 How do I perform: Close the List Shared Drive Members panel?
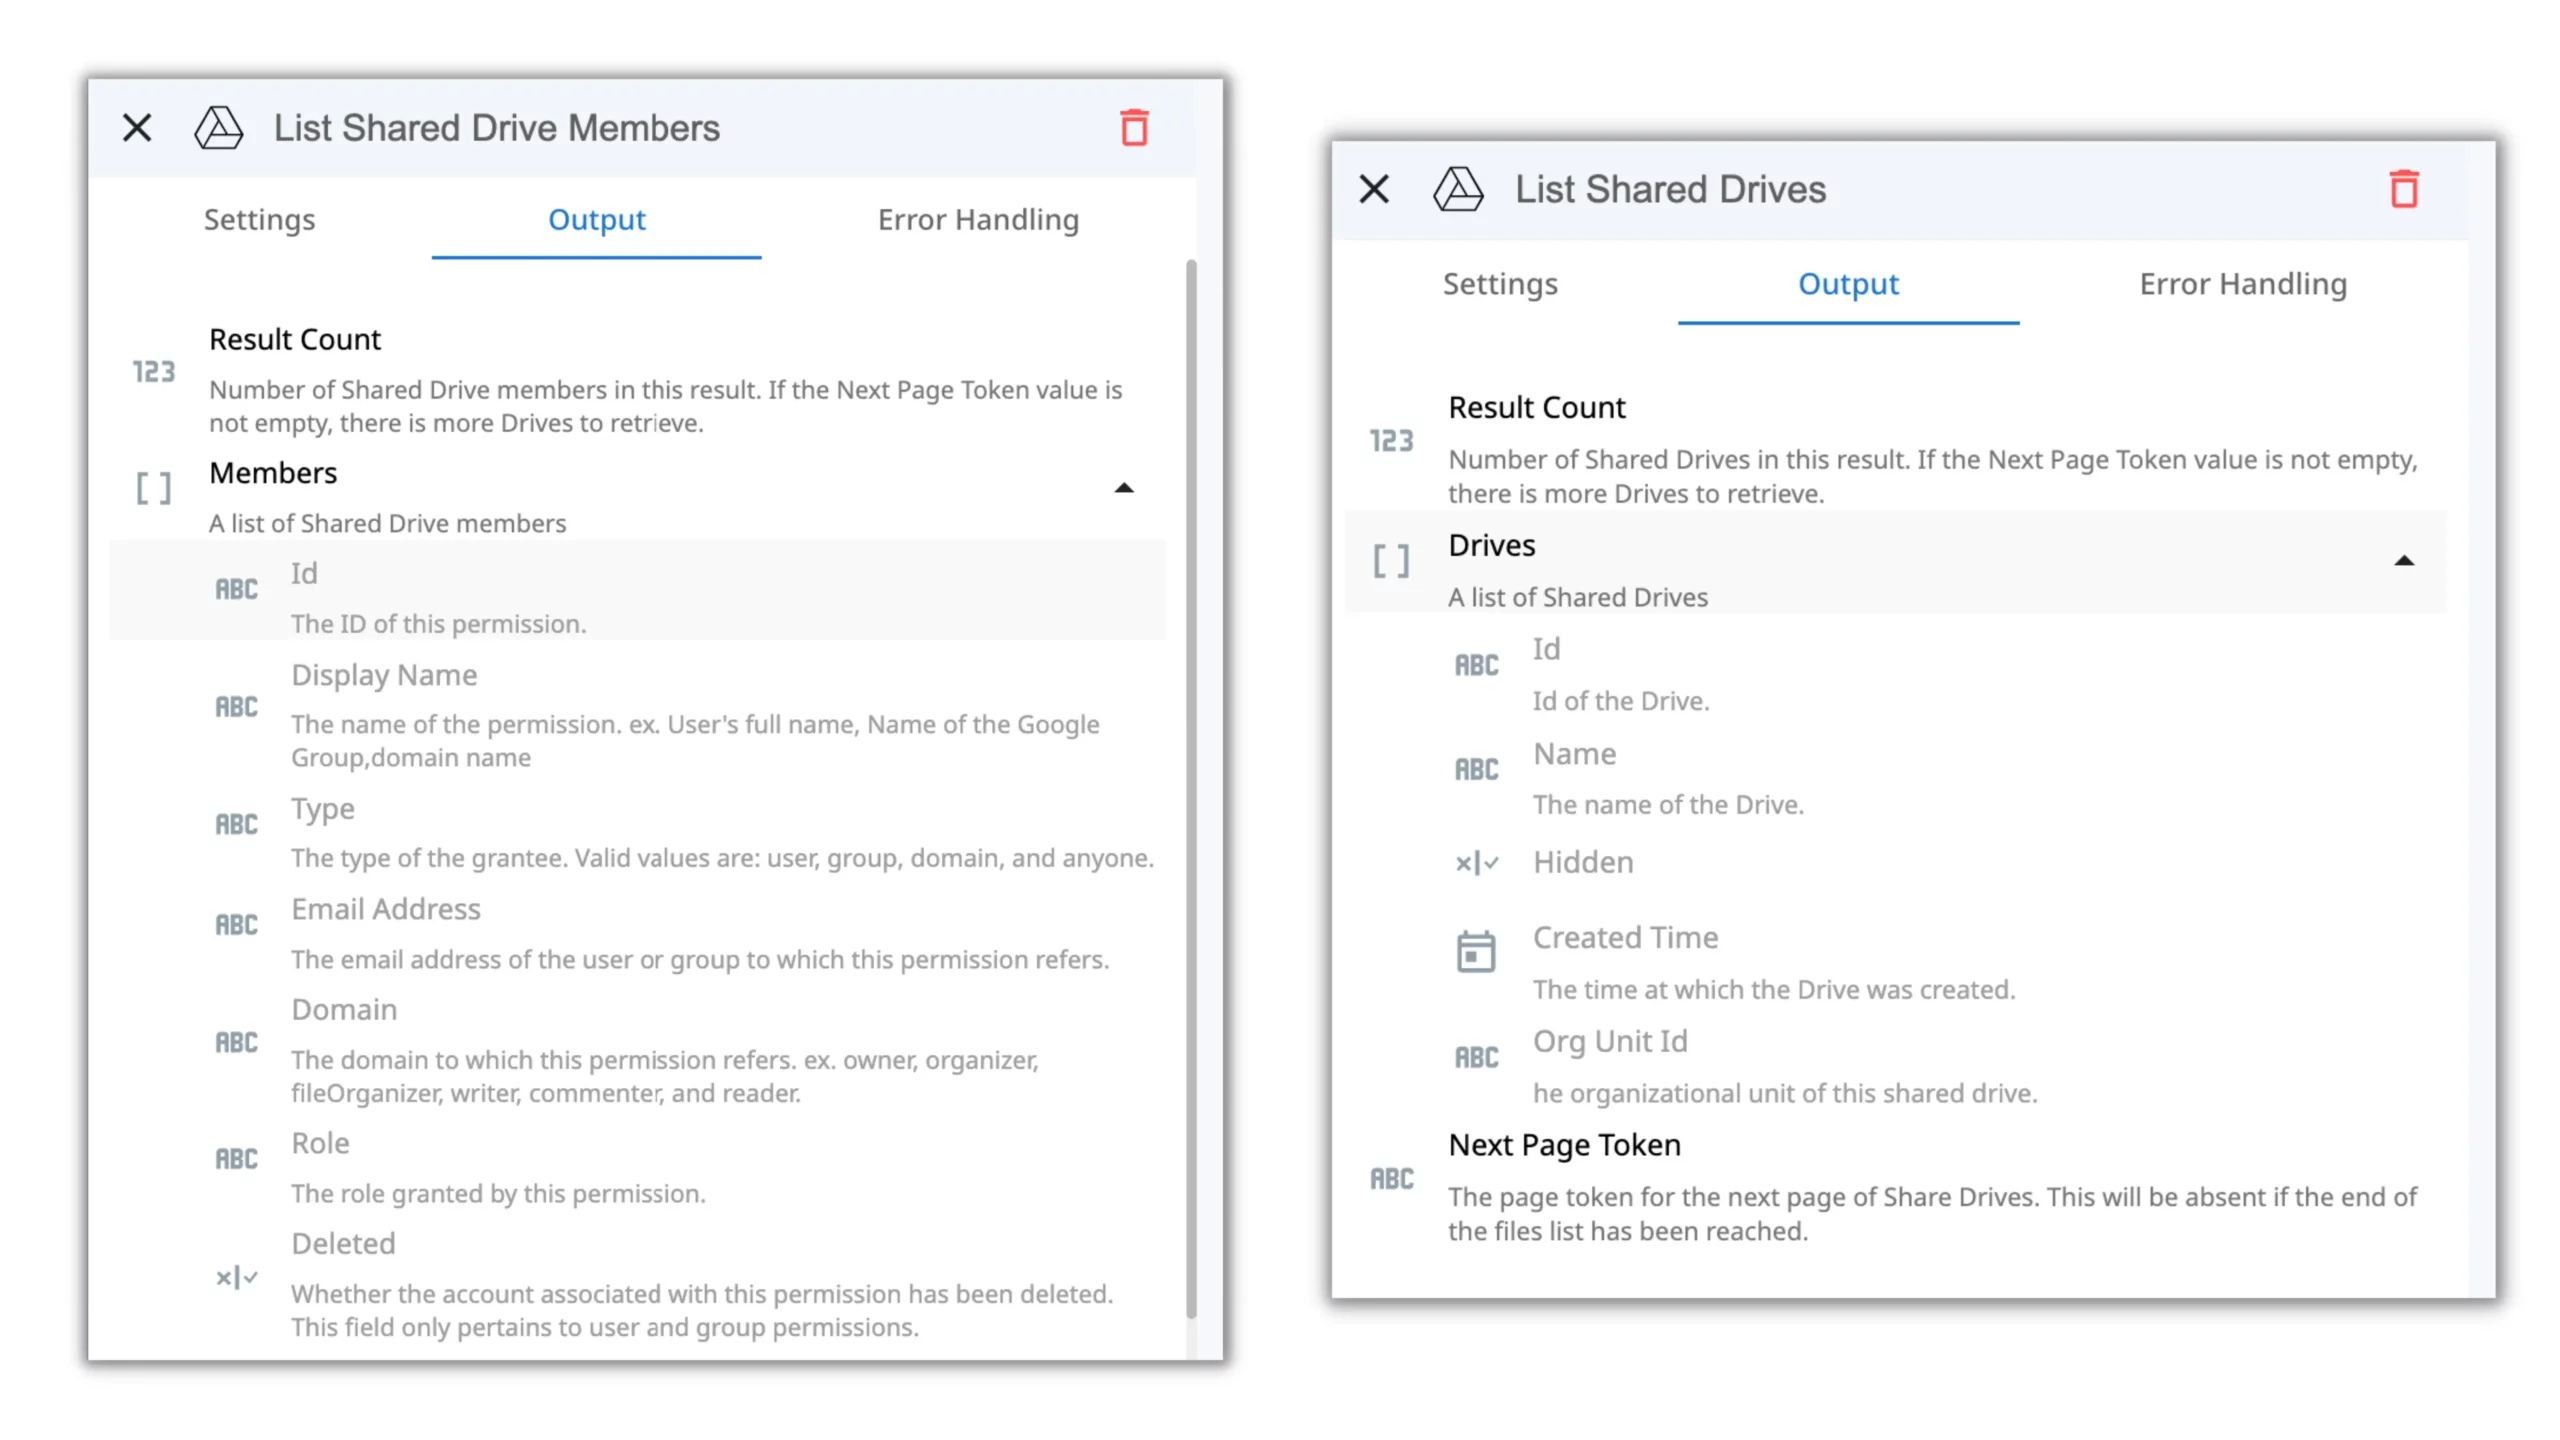point(137,128)
